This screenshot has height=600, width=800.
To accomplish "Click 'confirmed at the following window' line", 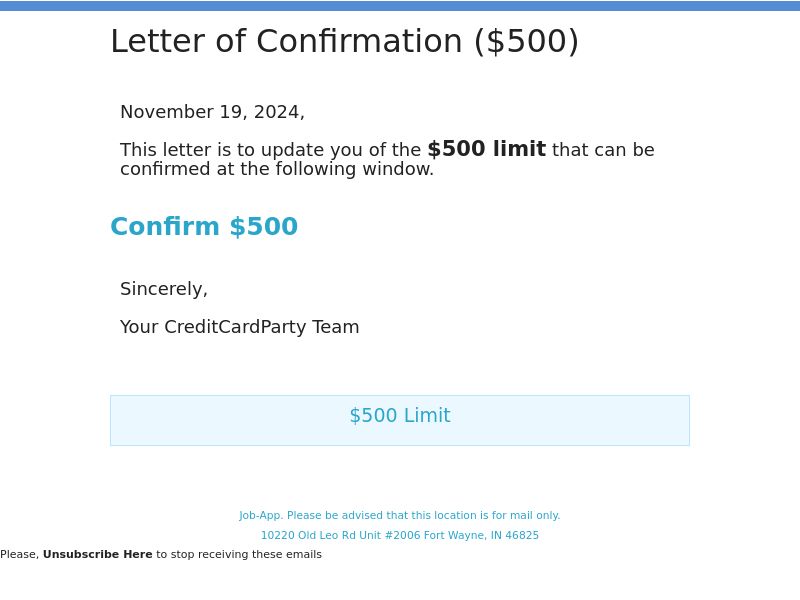I will (277, 170).
